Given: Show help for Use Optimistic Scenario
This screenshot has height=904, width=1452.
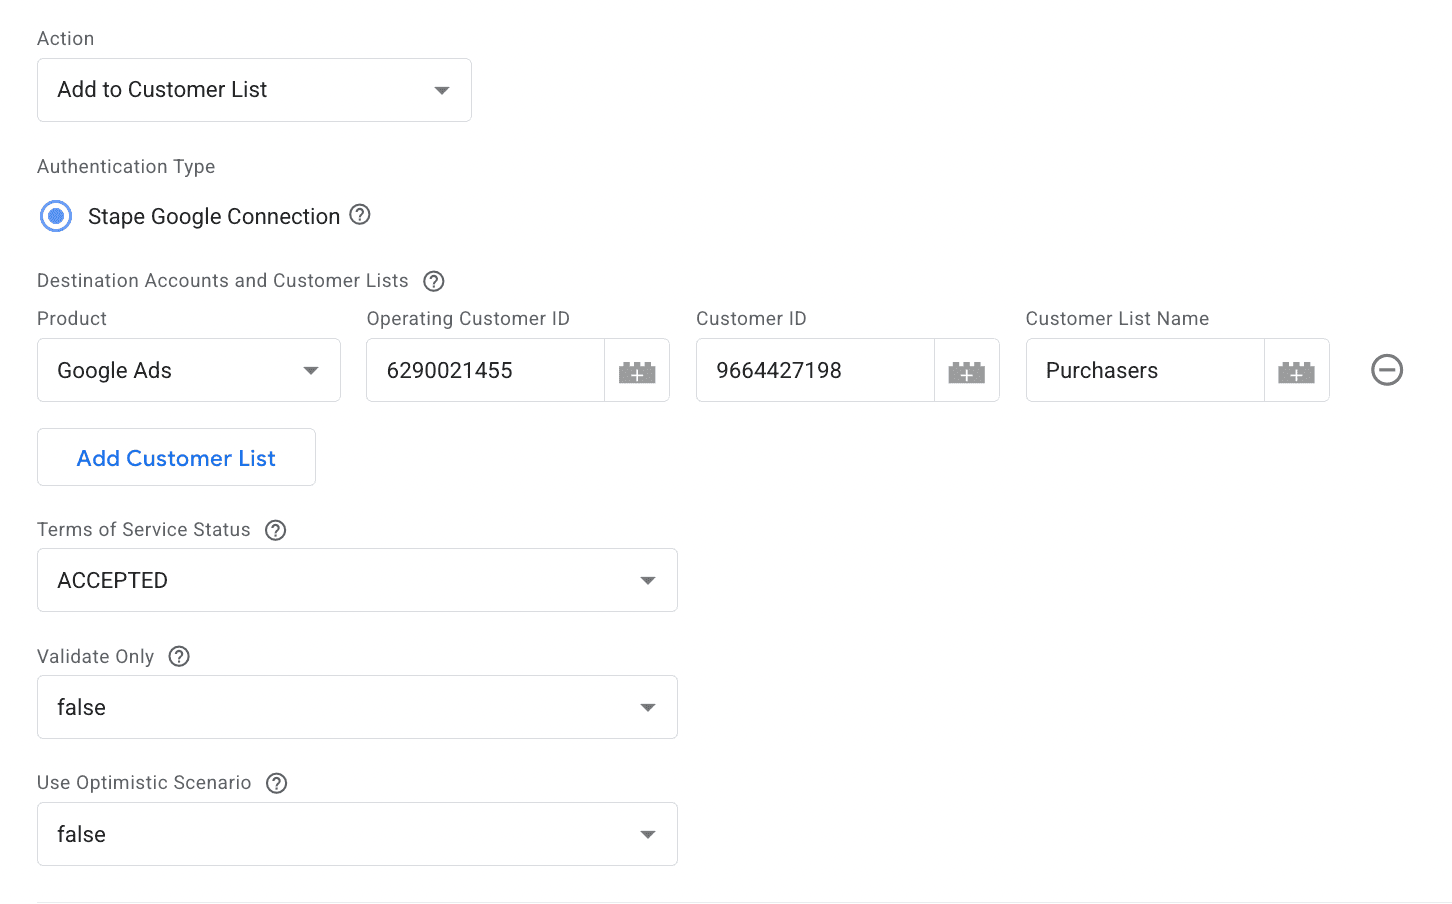Looking at the screenshot, I should [x=277, y=783].
